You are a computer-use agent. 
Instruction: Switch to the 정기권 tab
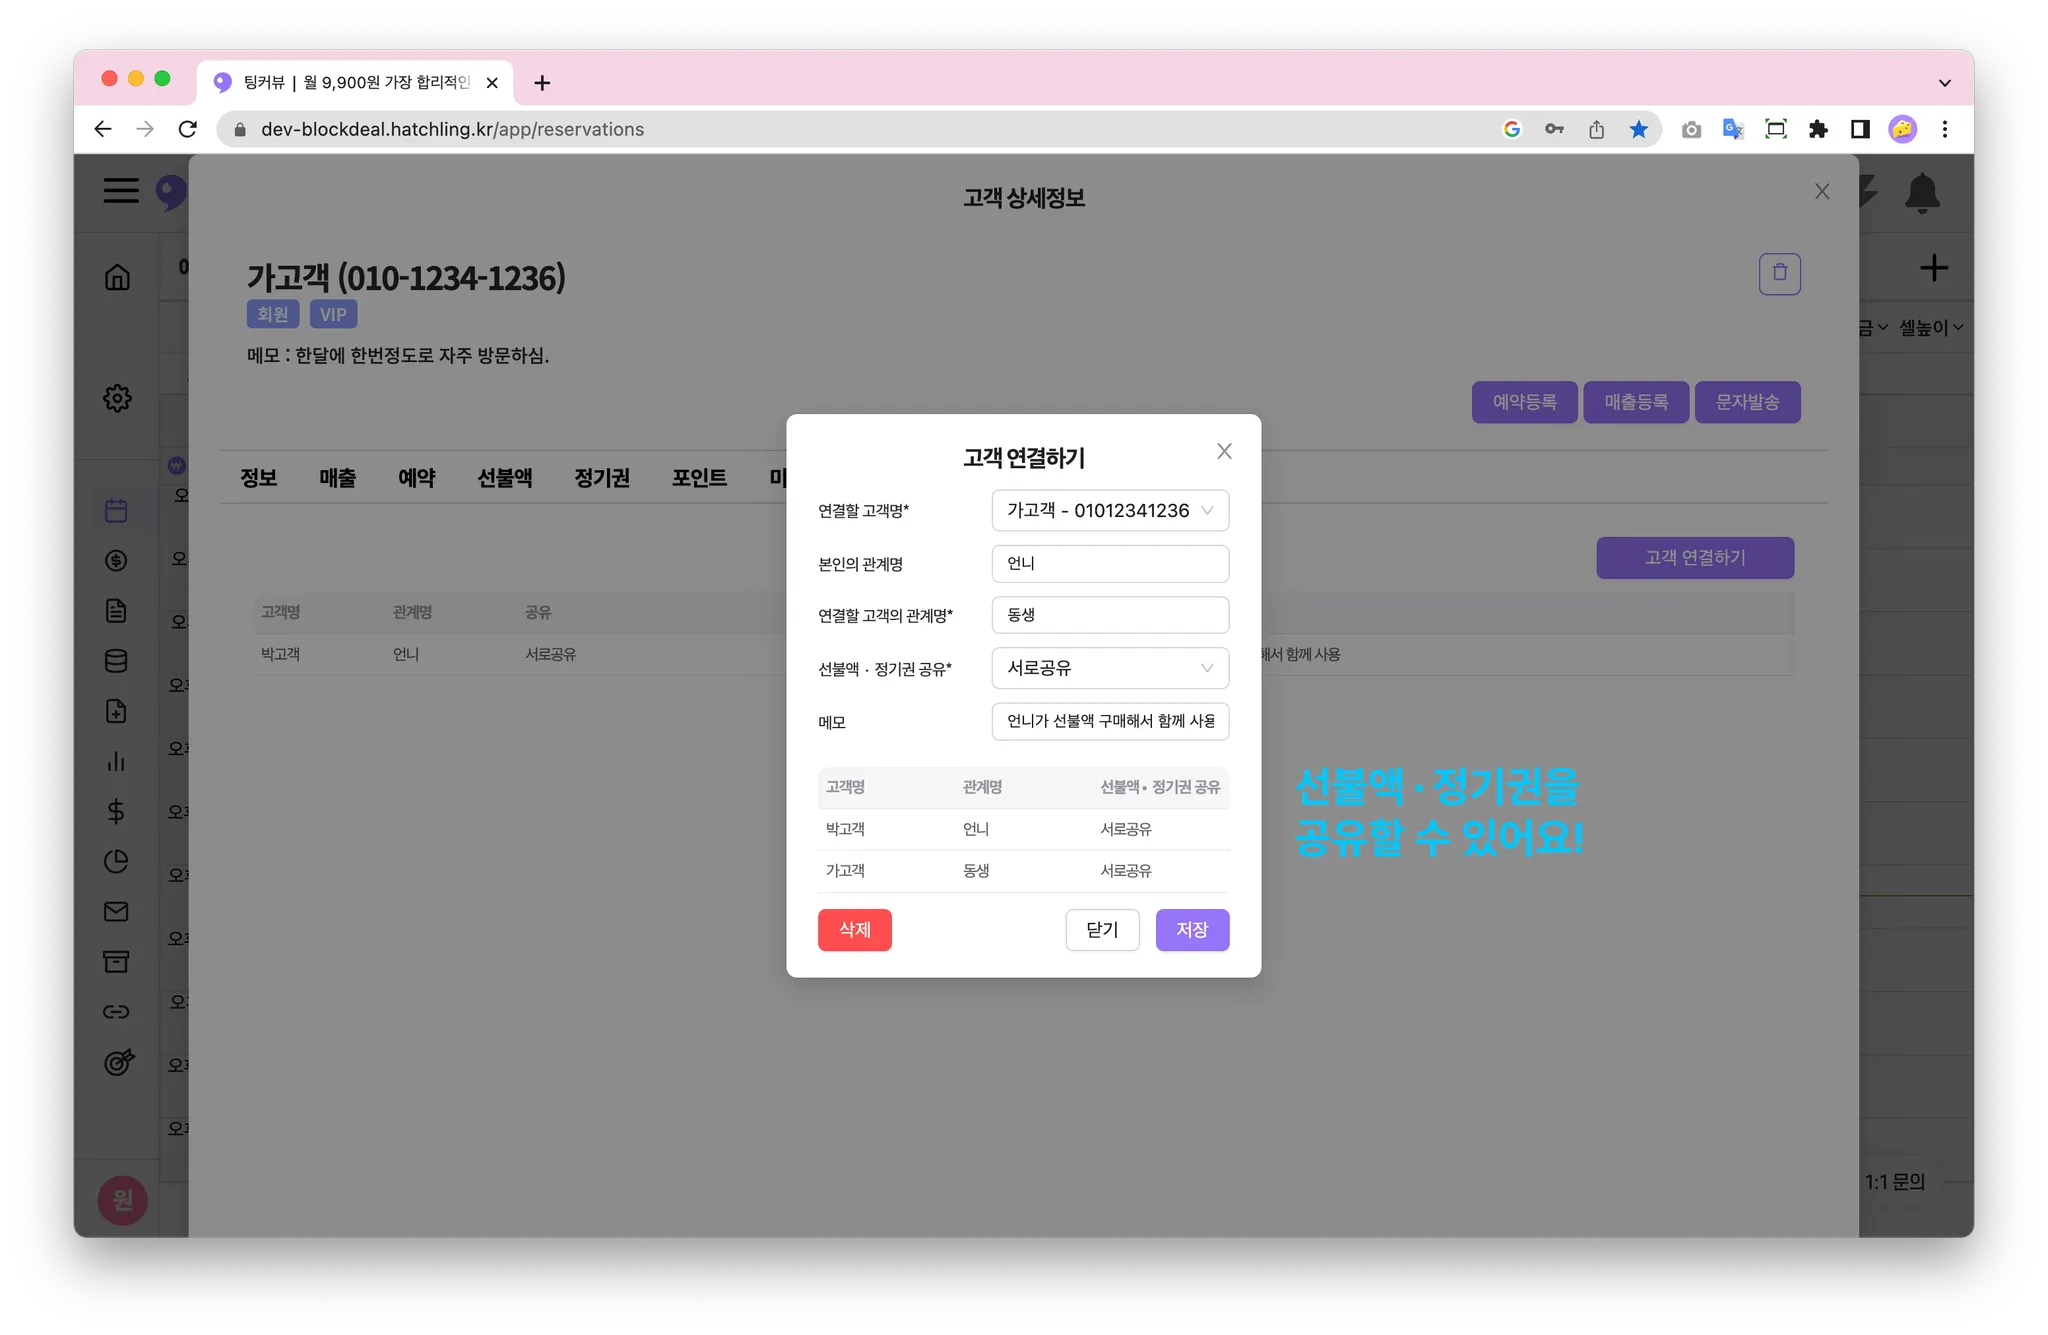click(x=601, y=478)
